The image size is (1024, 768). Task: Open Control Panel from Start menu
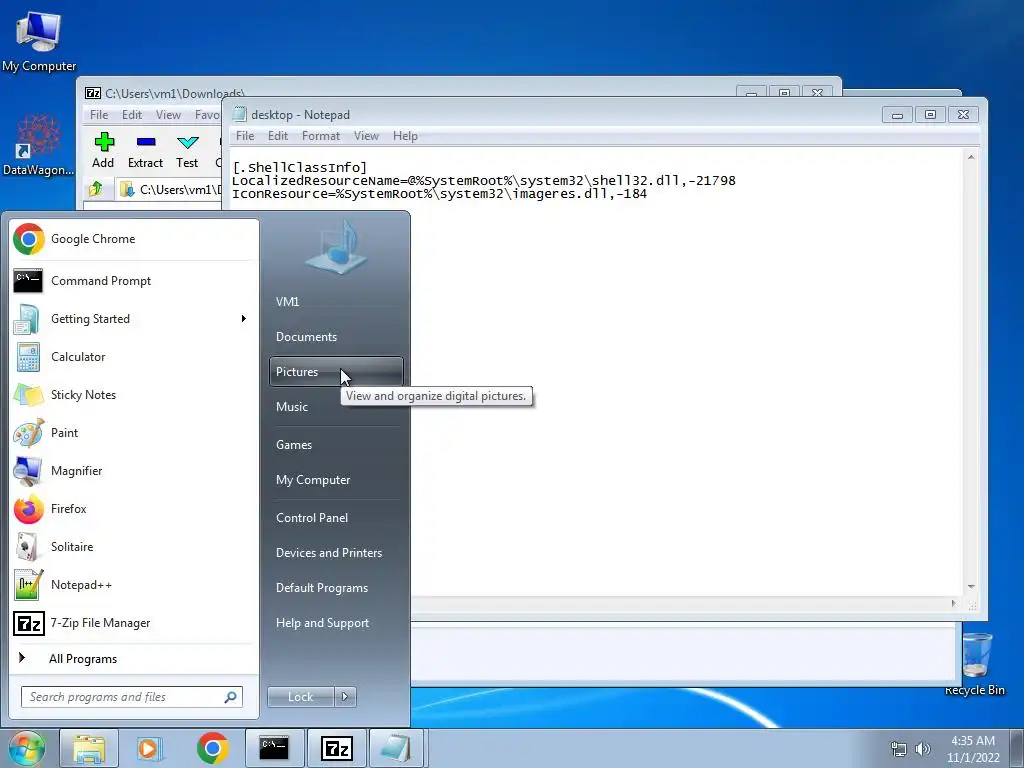[x=336, y=518]
